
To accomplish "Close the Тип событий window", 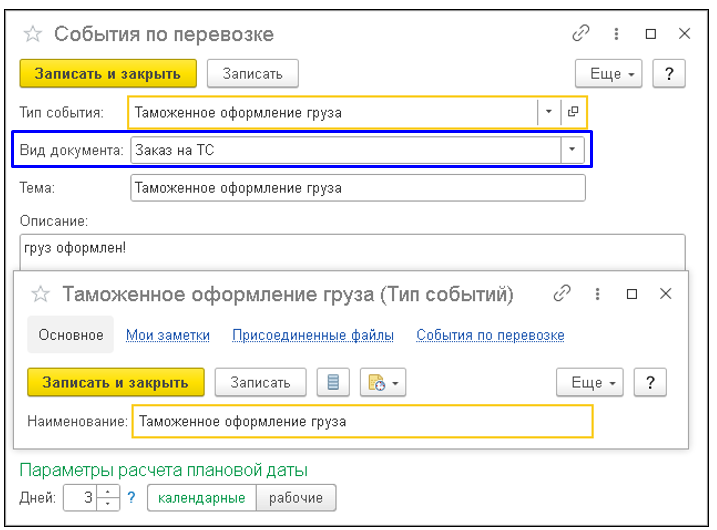I will 665,294.
